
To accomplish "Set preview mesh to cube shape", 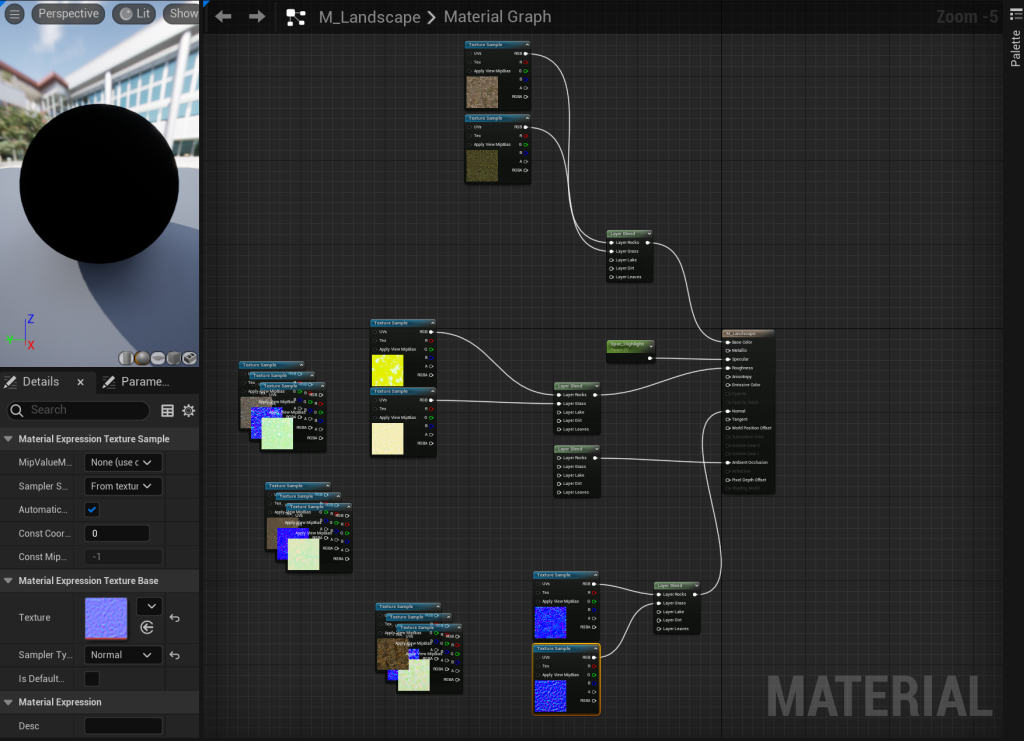I will click(174, 358).
